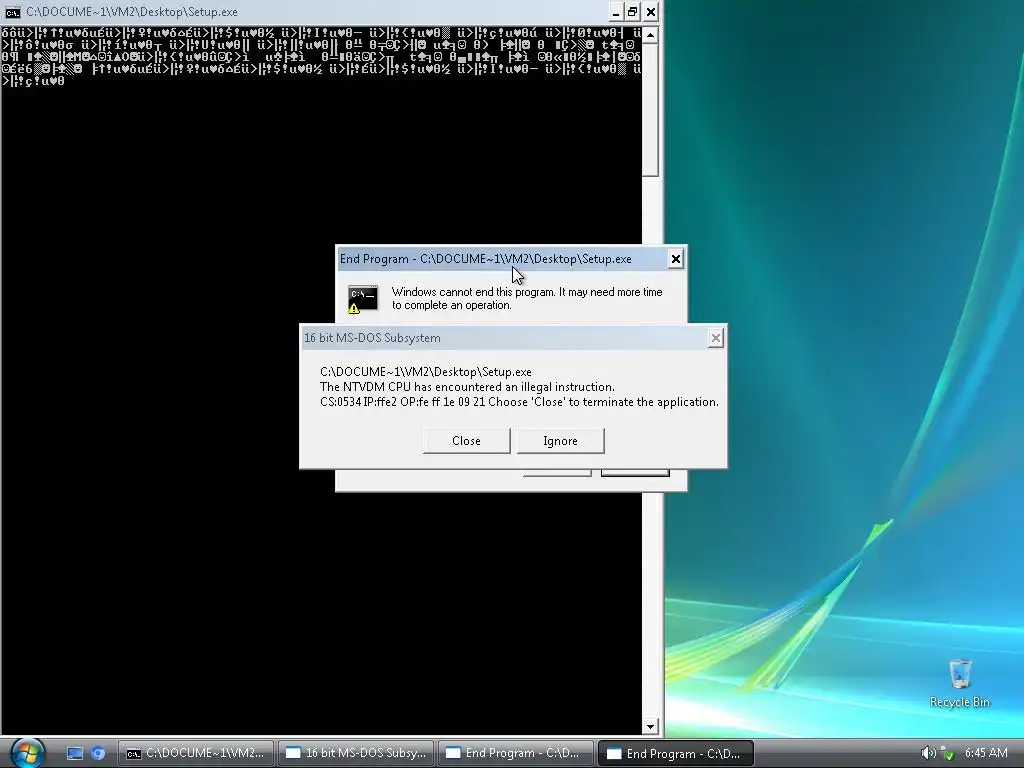
Task: Click the greyed X of 16 bit MS-DOS Subsystem
Action: tap(716, 338)
